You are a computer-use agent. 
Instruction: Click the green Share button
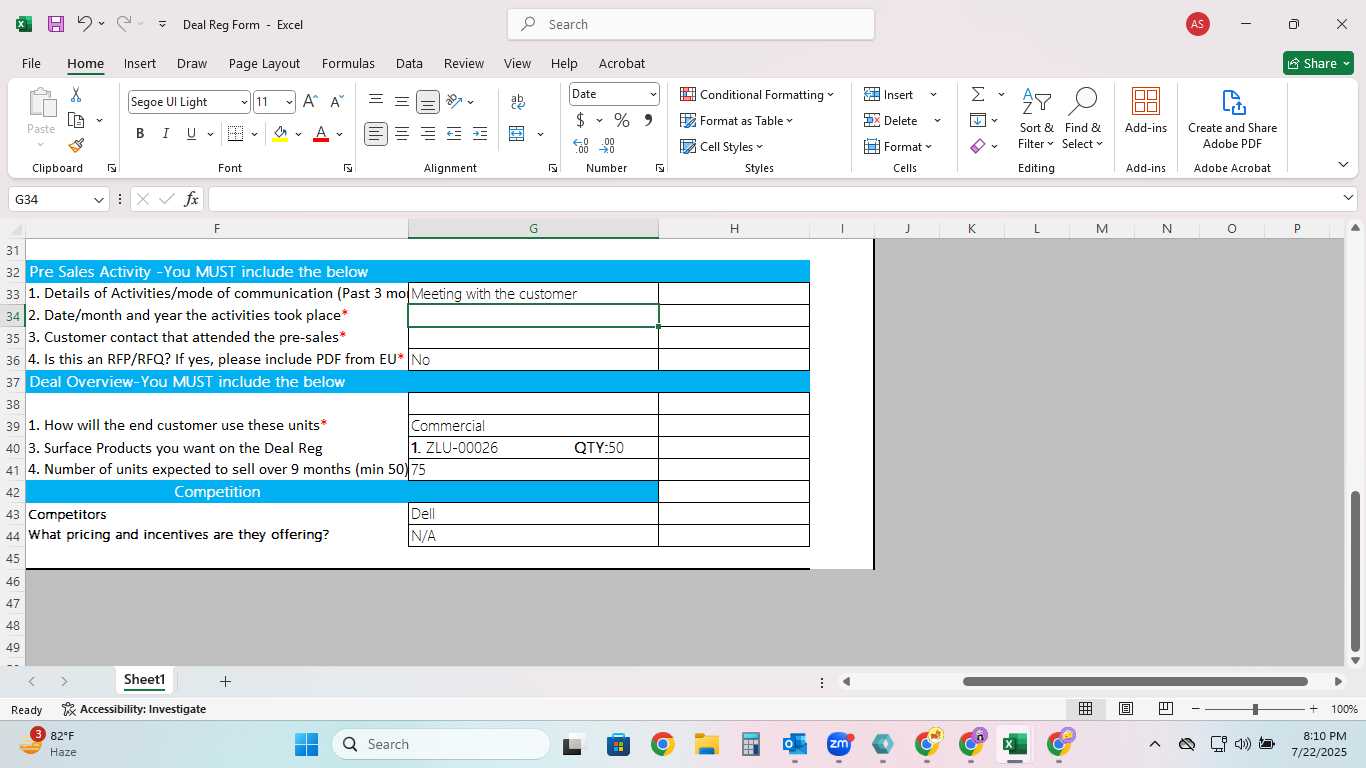[1318, 63]
